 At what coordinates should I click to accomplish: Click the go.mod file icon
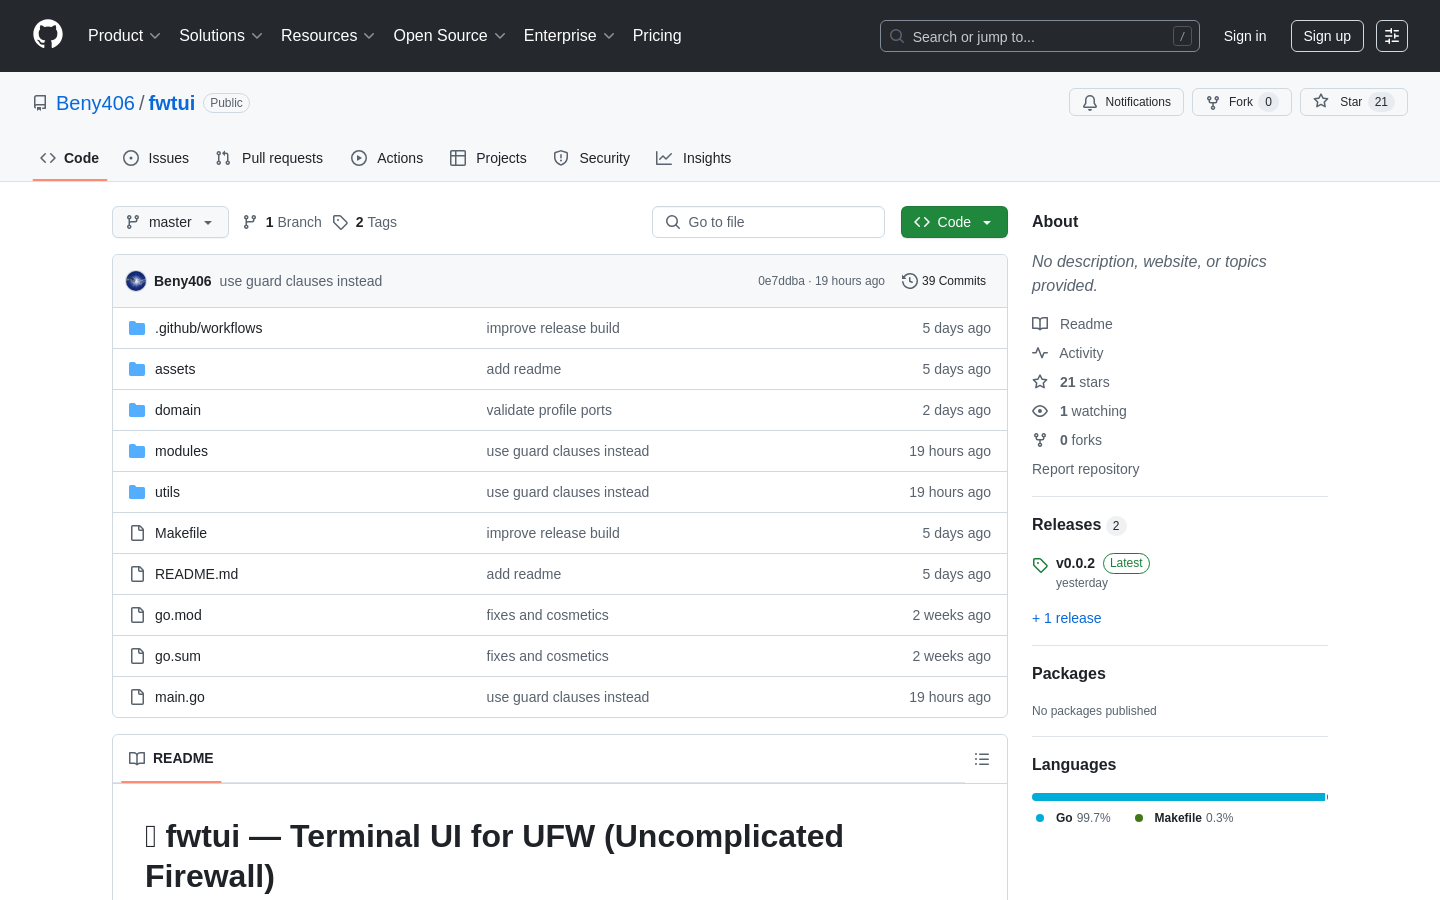coord(137,615)
